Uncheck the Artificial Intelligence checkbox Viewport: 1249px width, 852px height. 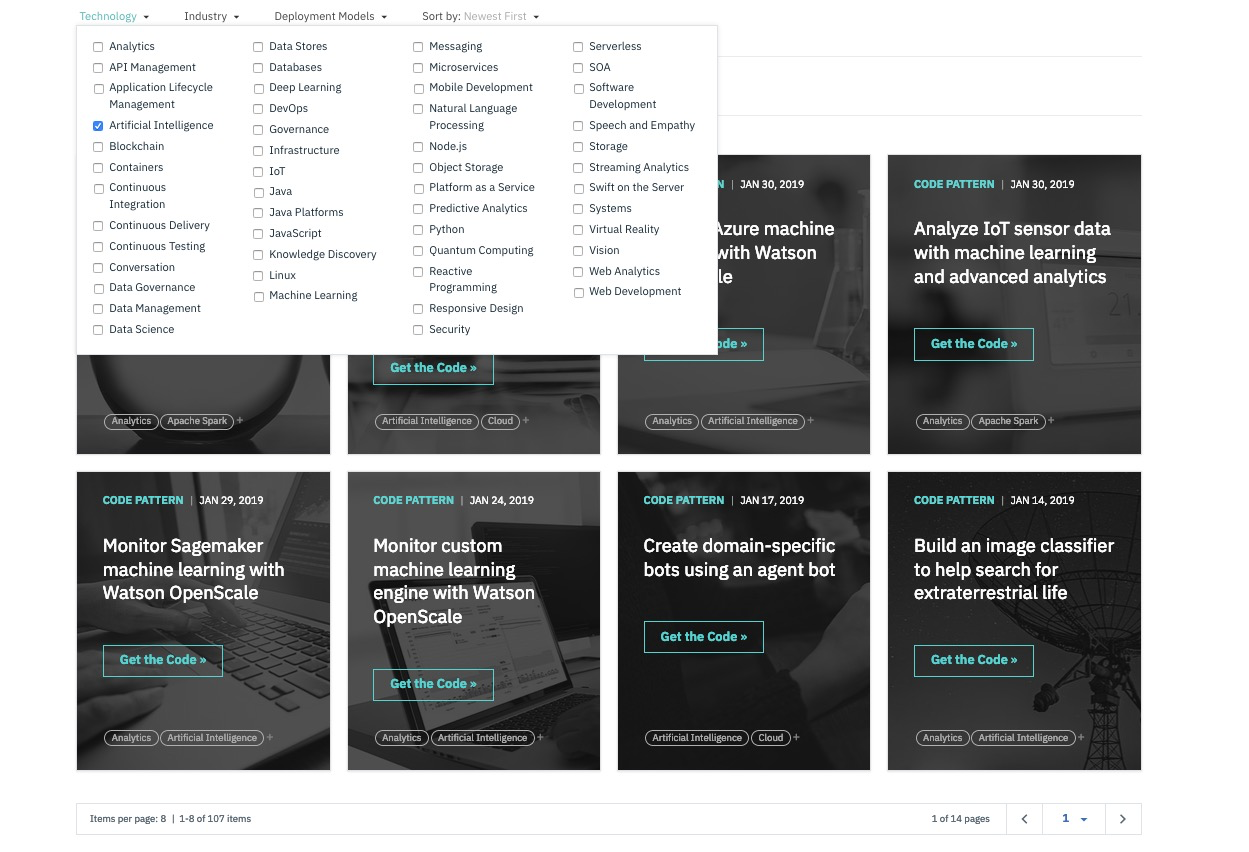(98, 126)
